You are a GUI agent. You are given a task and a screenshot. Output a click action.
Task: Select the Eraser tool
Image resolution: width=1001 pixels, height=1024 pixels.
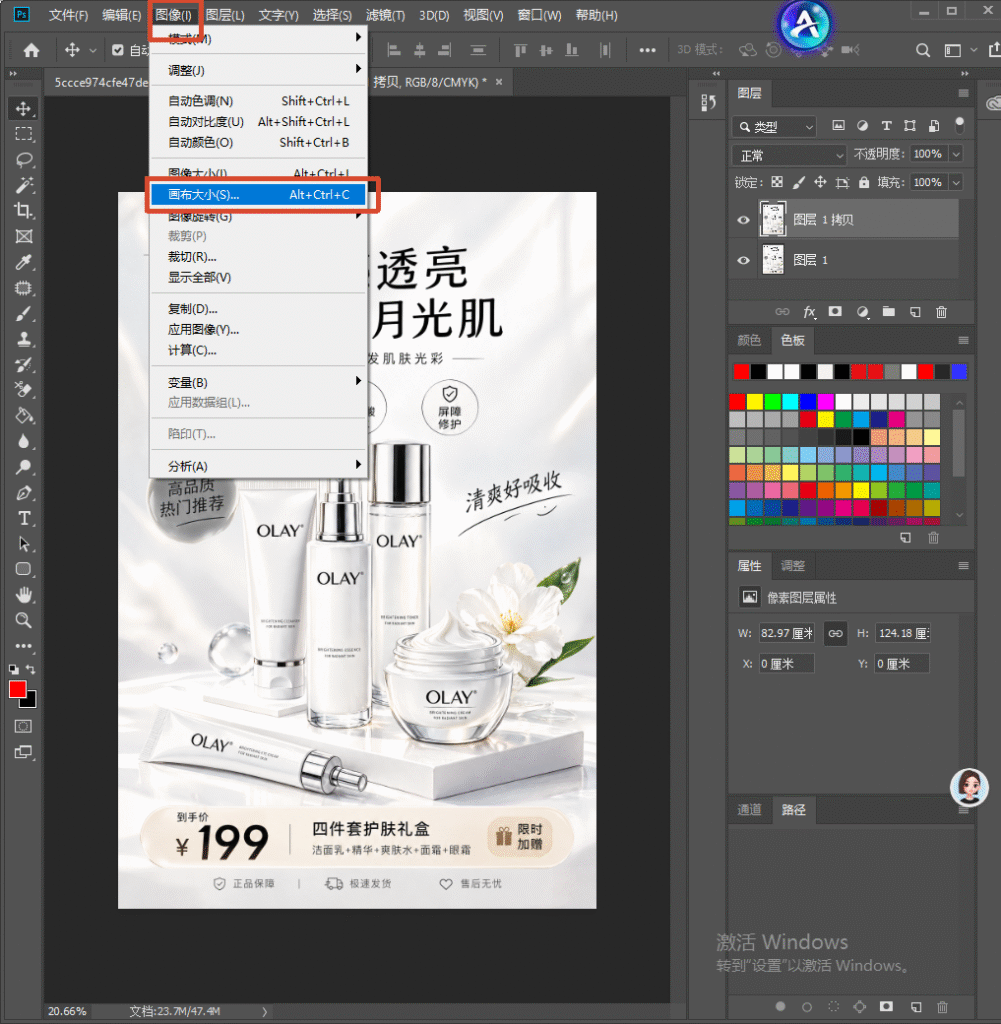coord(24,390)
